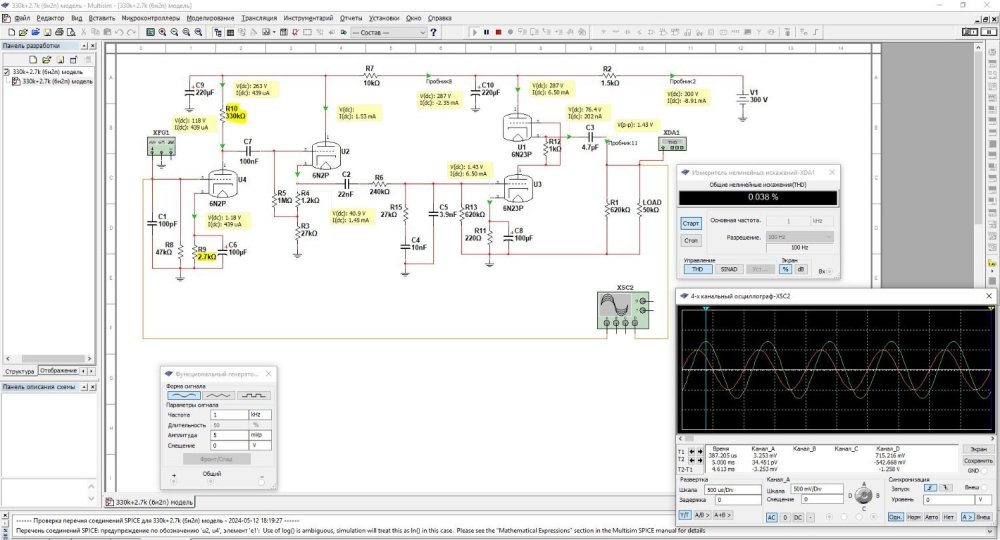Select square waveform in function generator

point(252,396)
